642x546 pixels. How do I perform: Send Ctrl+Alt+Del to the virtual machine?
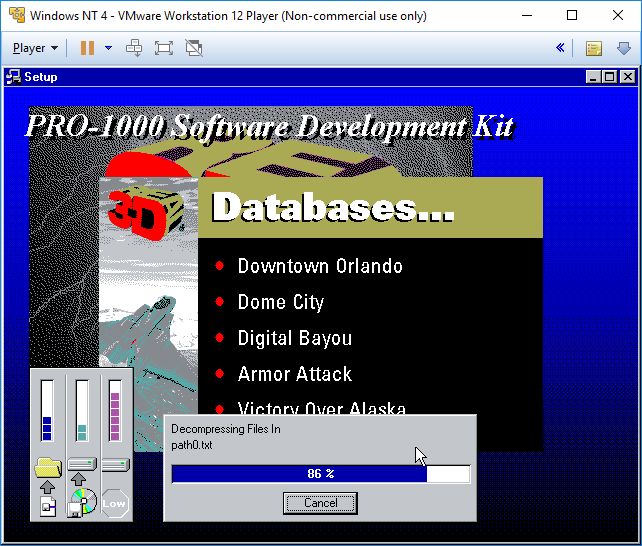click(x=134, y=48)
